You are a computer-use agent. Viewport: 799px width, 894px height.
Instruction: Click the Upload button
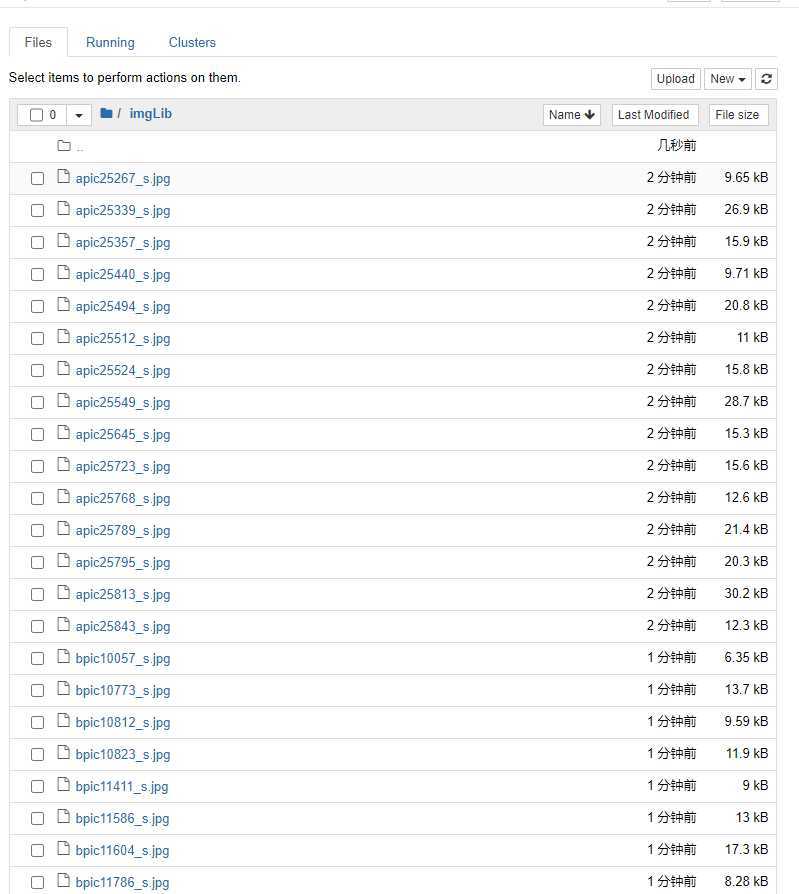click(676, 79)
